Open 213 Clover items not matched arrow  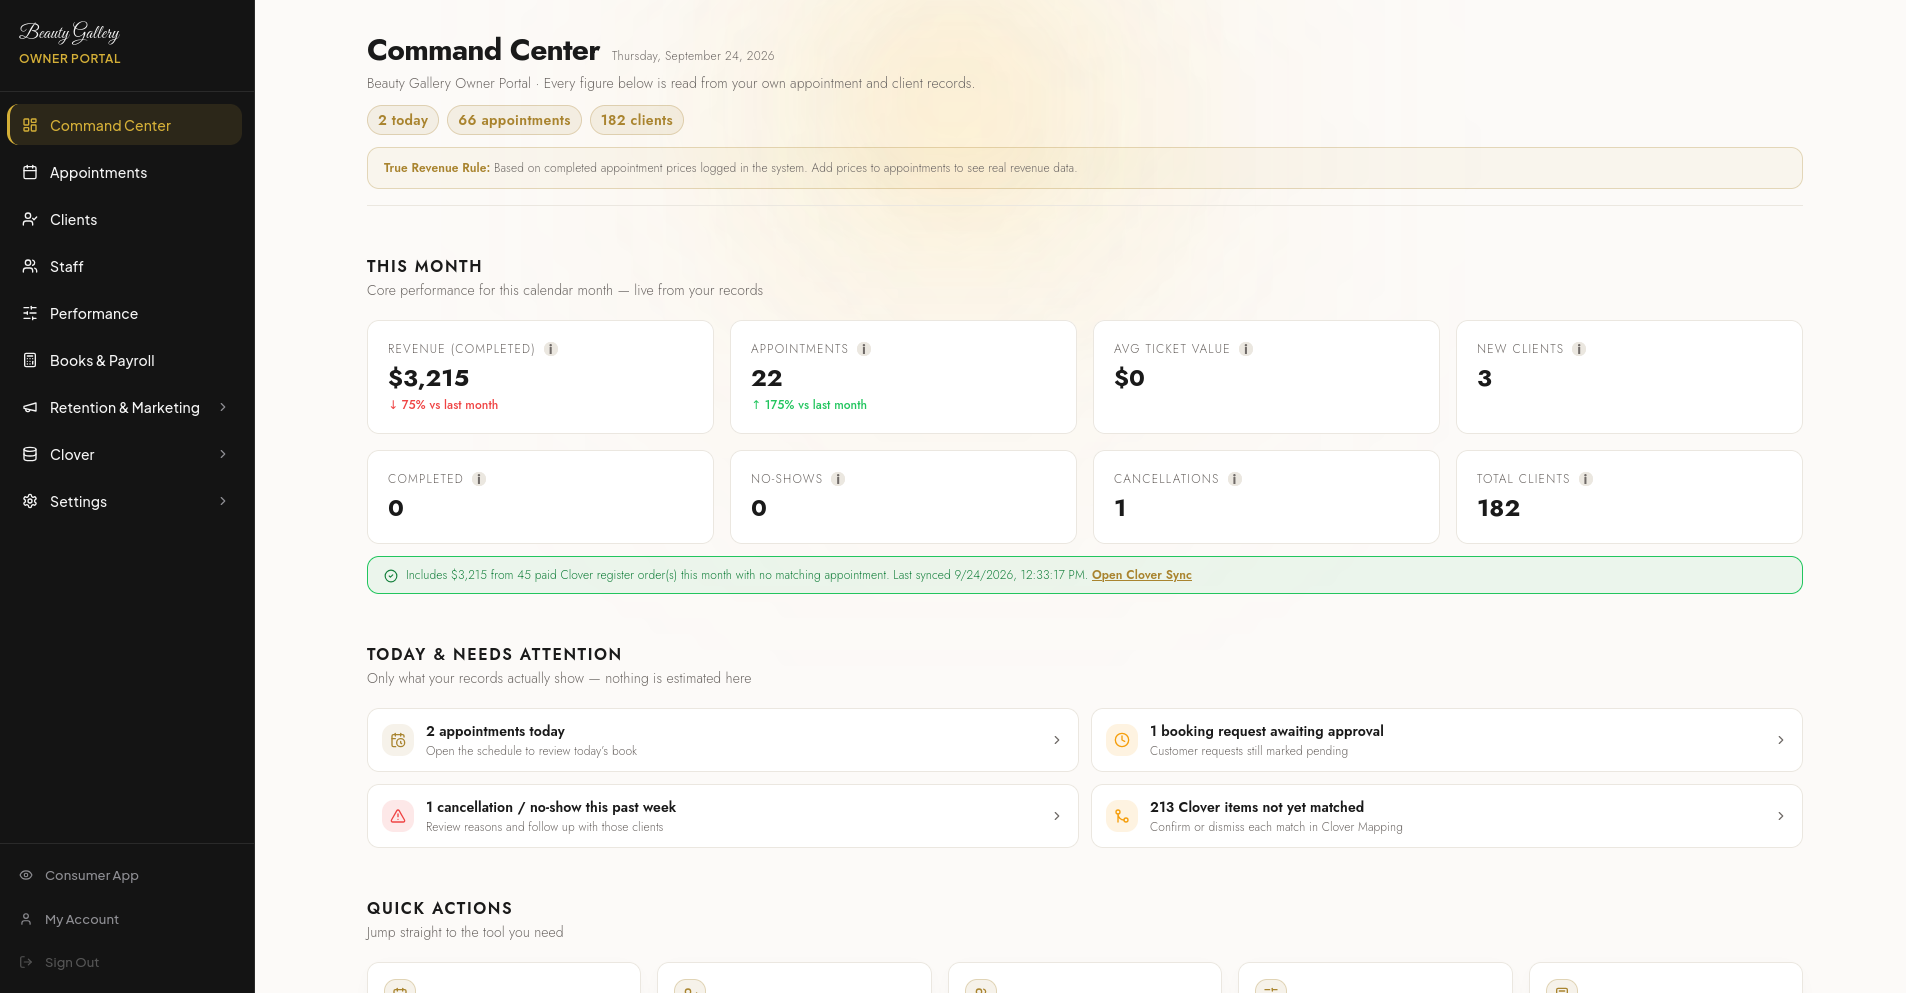coord(1781,816)
